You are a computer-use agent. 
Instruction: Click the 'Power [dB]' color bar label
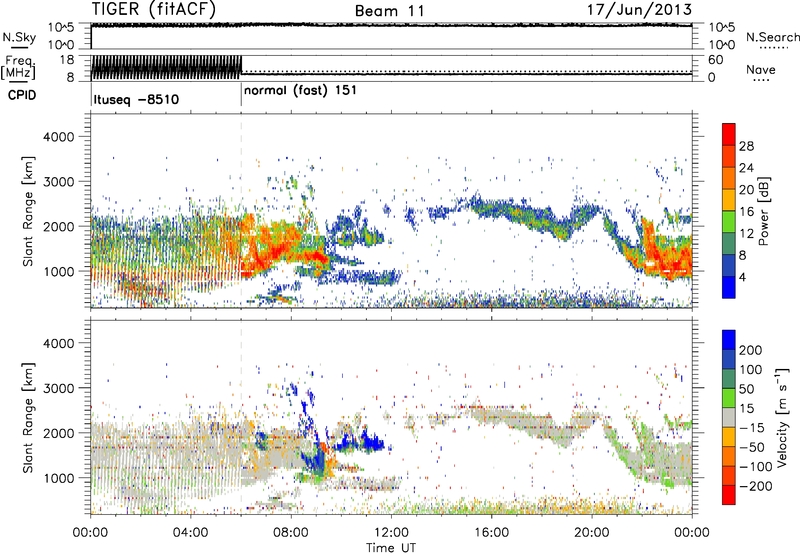pyautogui.click(x=763, y=211)
